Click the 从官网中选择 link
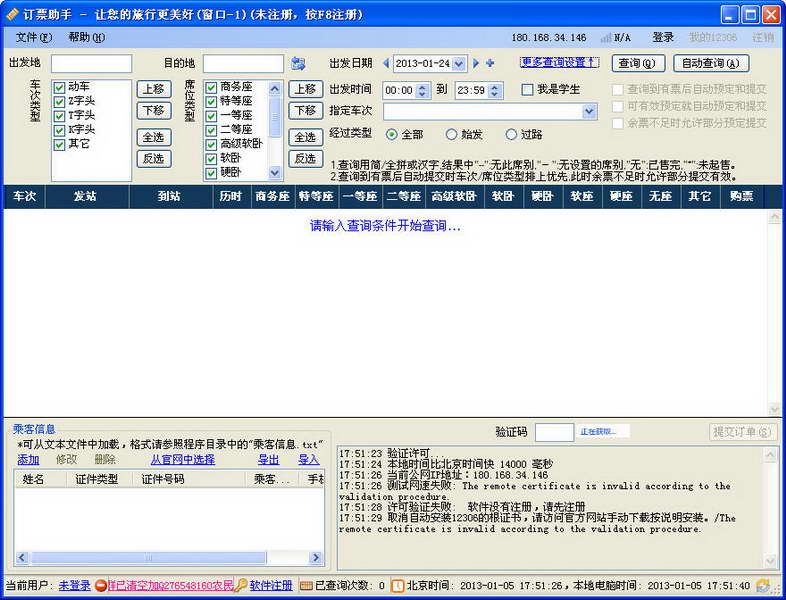 183,460
